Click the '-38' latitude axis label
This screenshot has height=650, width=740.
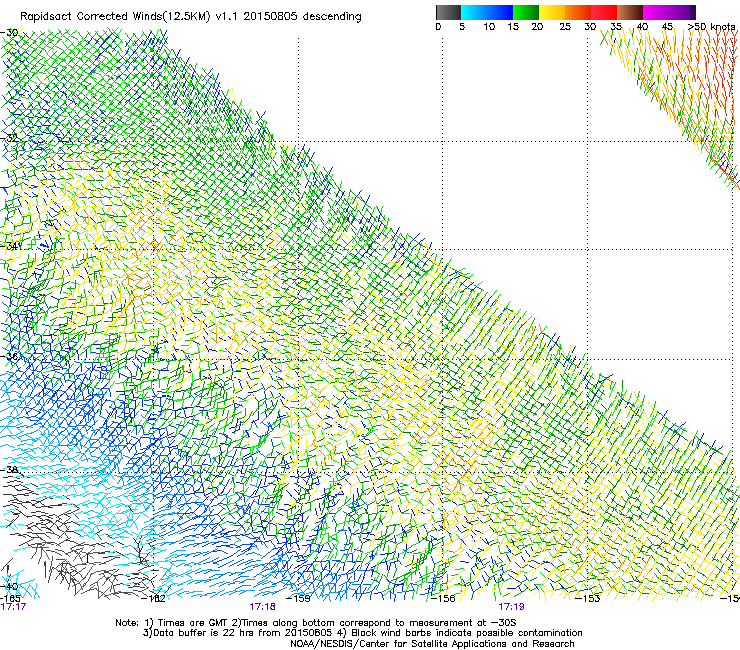pyautogui.click(x=9, y=470)
